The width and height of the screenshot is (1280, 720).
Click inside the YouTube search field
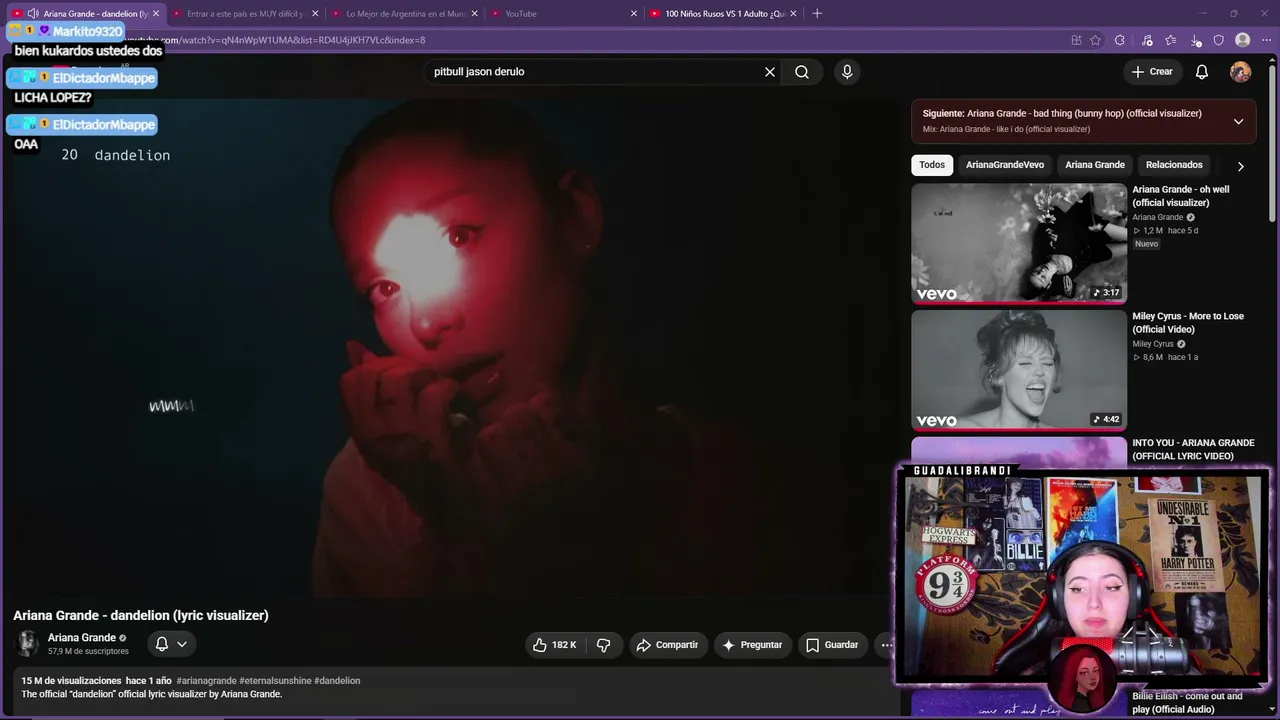click(590, 72)
